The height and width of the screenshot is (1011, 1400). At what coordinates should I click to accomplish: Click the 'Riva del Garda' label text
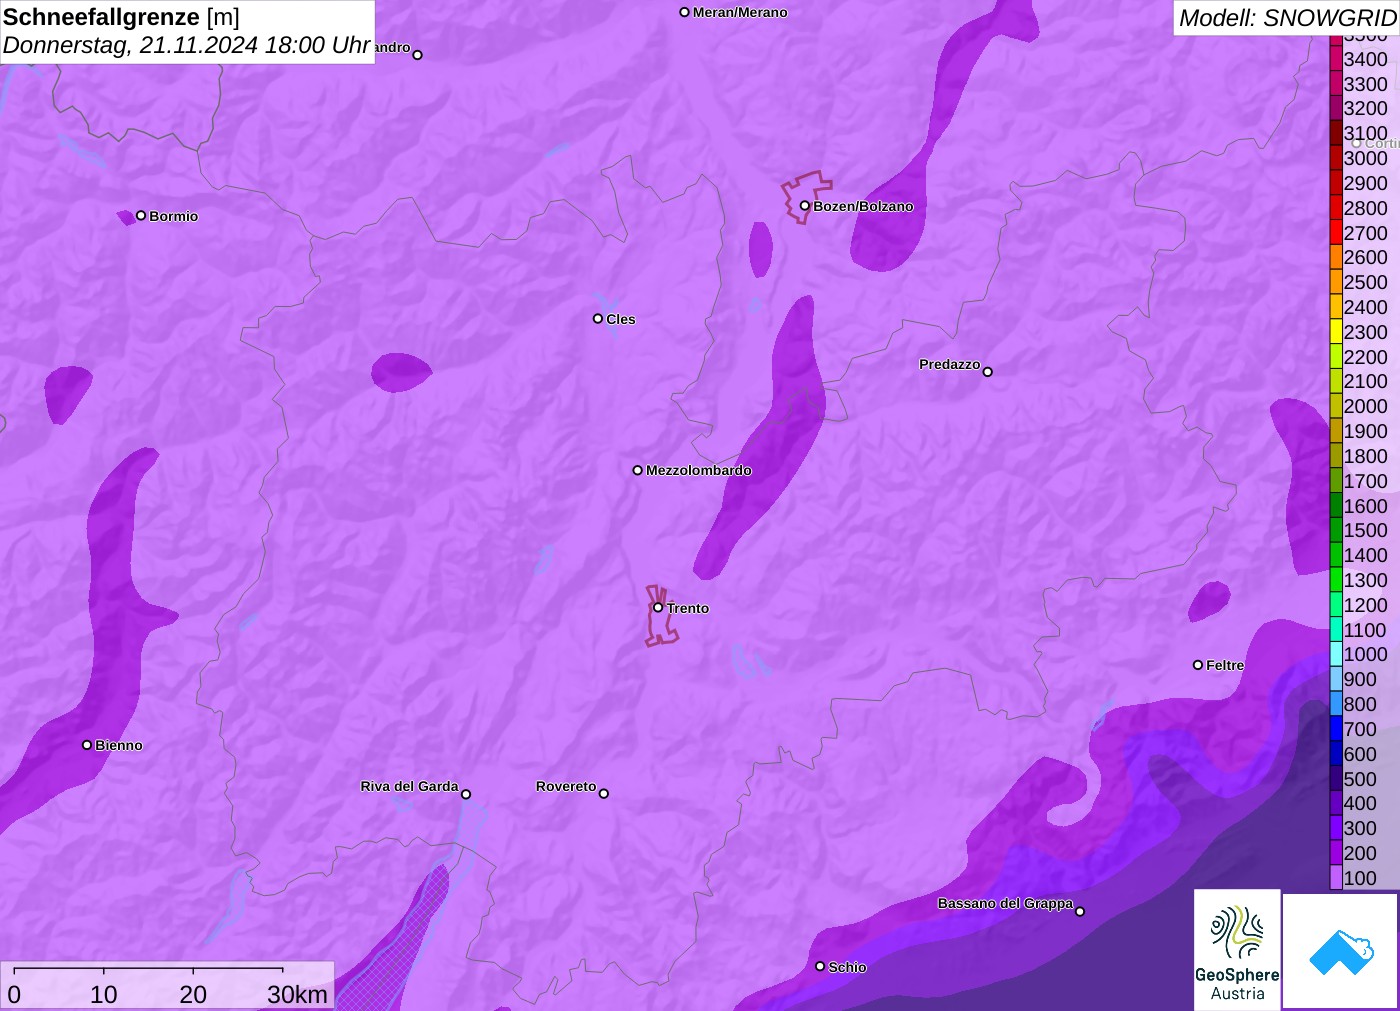click(x=409, y=786)
